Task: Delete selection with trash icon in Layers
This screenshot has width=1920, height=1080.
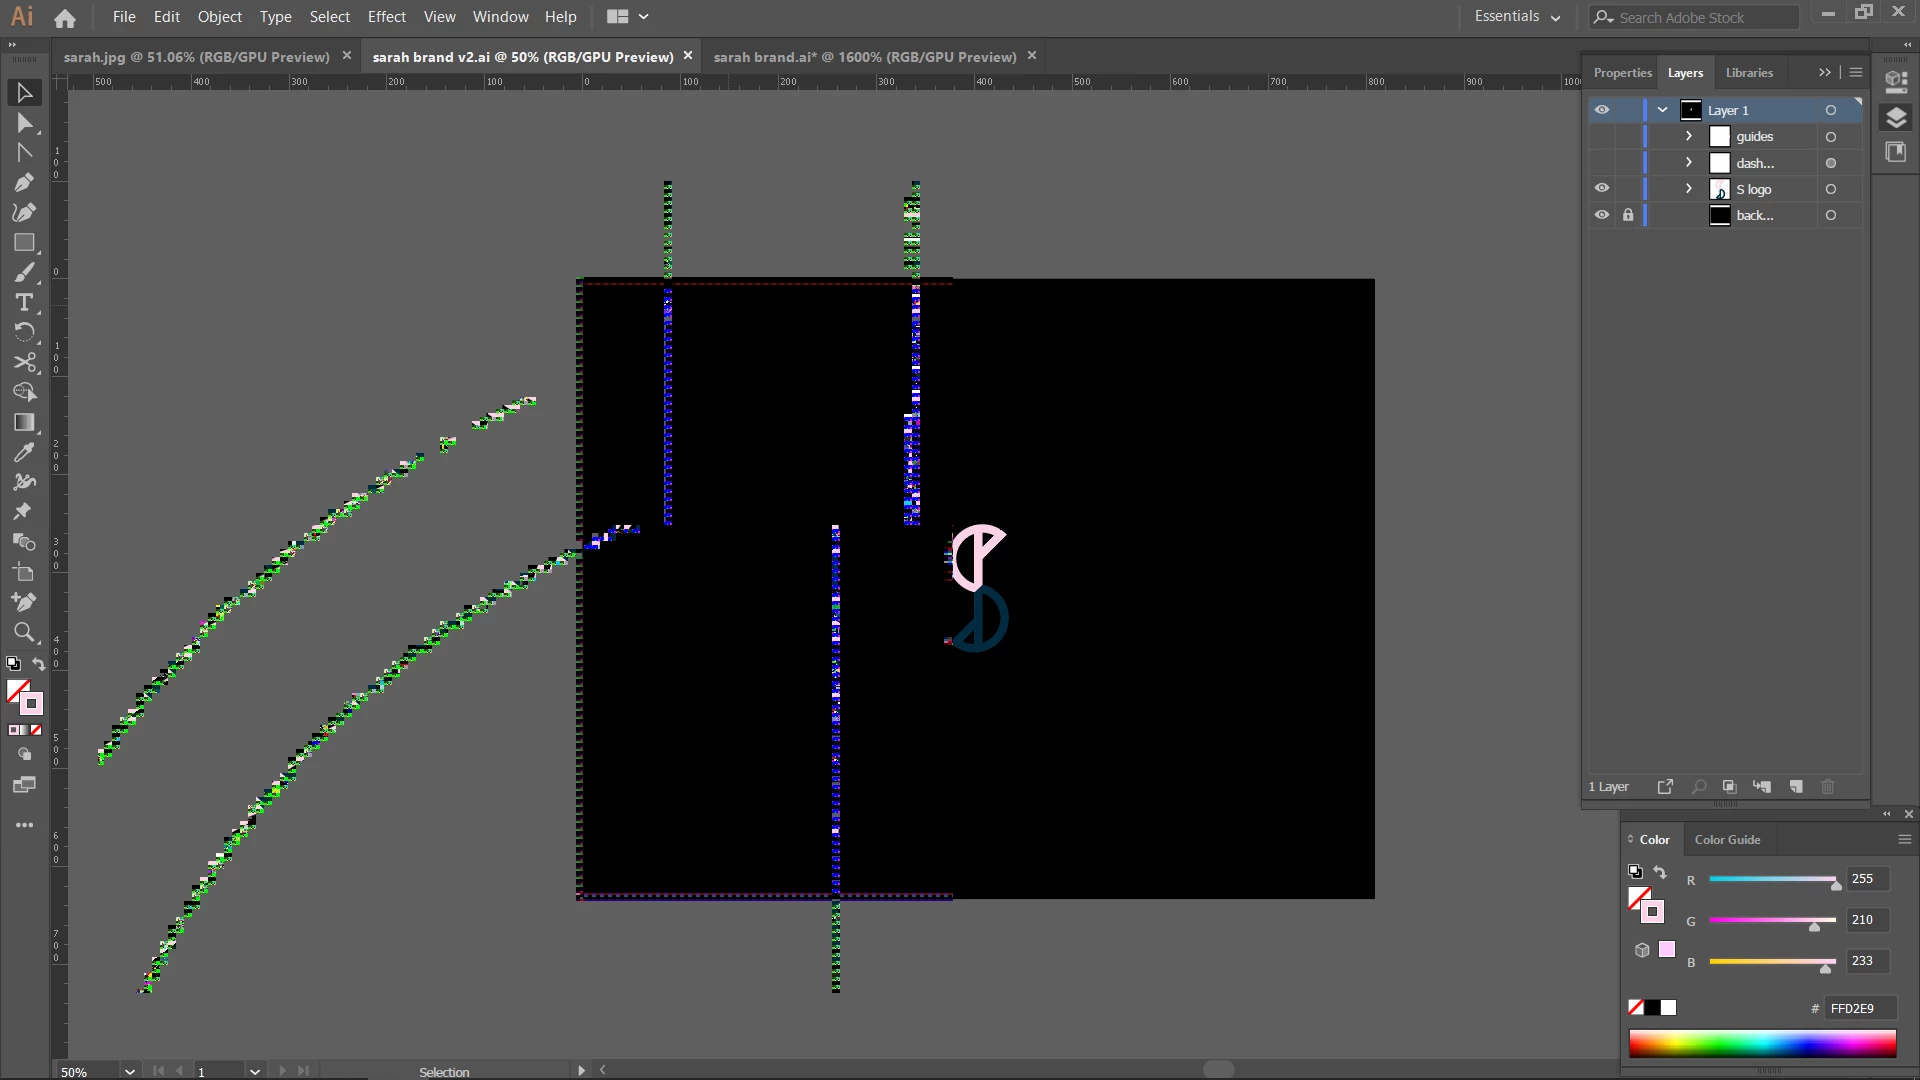Action: 1827,787
